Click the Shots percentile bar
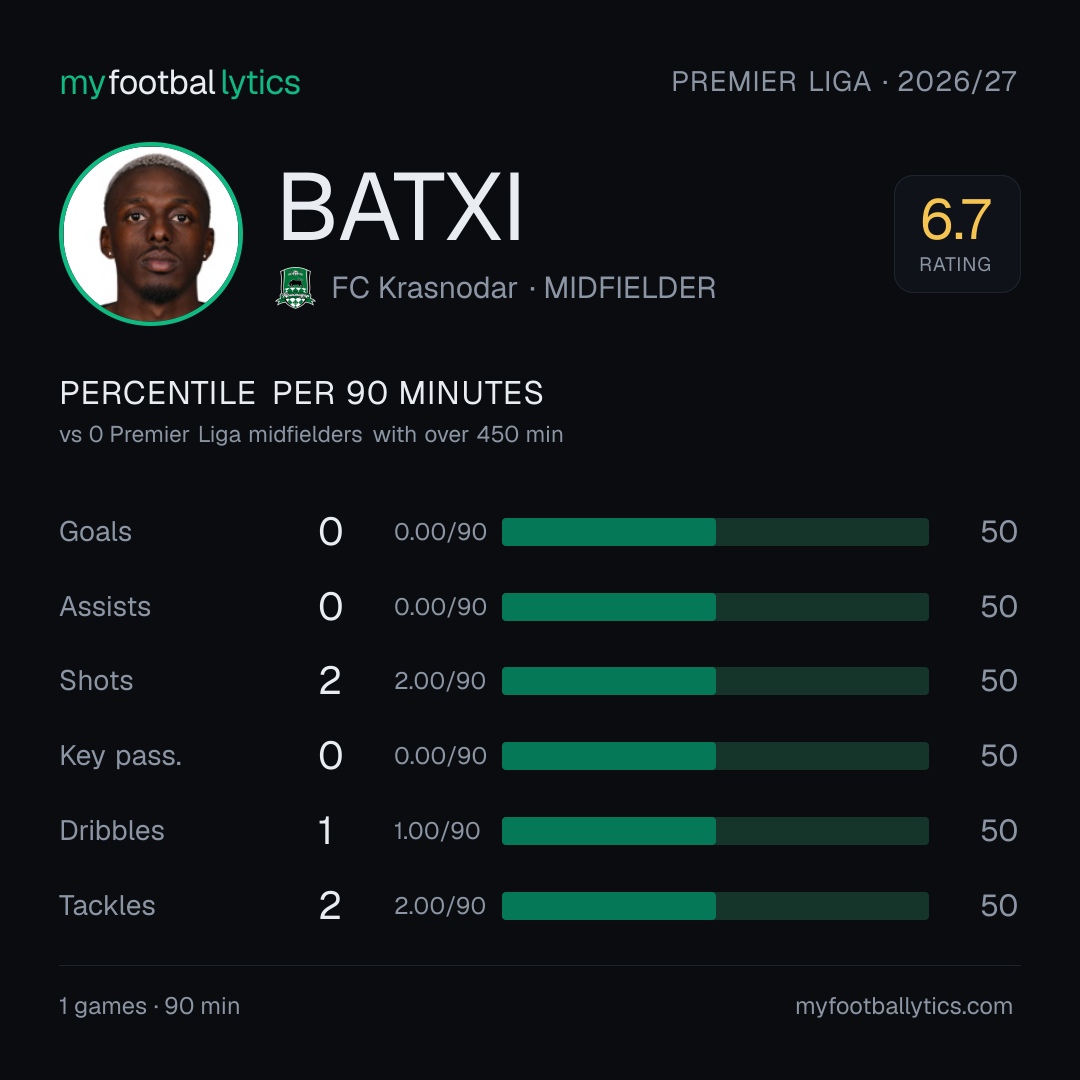Screen dimensions: 1080x1080 [x=715, y=681]
